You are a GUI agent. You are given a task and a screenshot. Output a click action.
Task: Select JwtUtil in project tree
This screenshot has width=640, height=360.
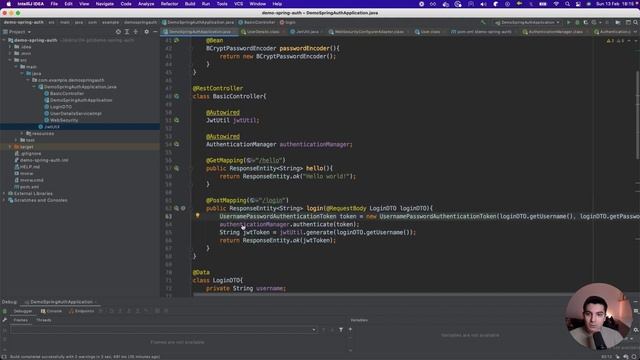[49, 127]
